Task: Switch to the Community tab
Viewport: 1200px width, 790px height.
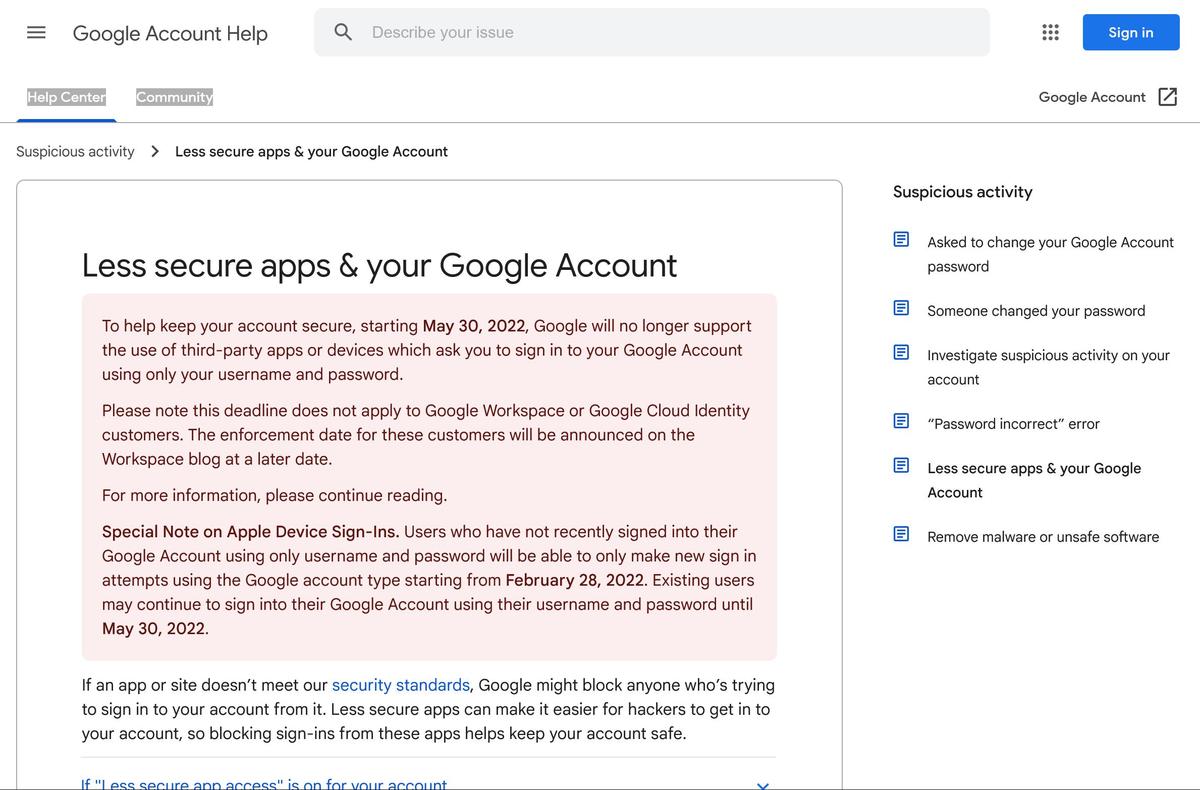Action: point(174,97)
